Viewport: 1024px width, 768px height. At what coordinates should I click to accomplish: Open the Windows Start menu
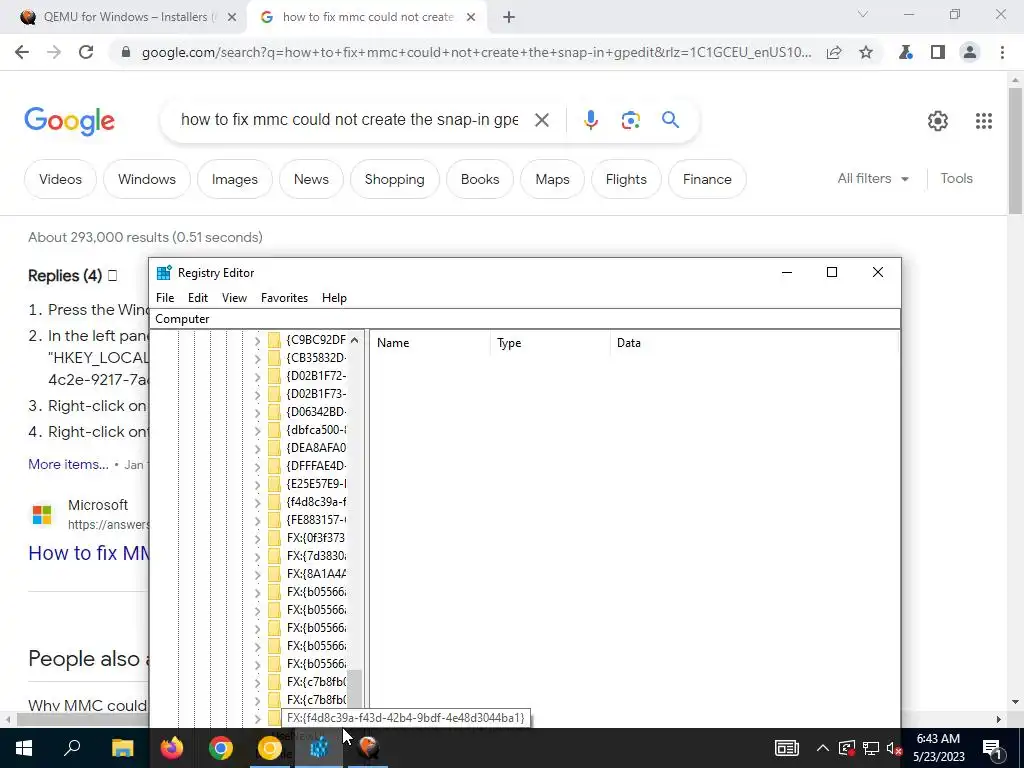click(x=24, y=748)
